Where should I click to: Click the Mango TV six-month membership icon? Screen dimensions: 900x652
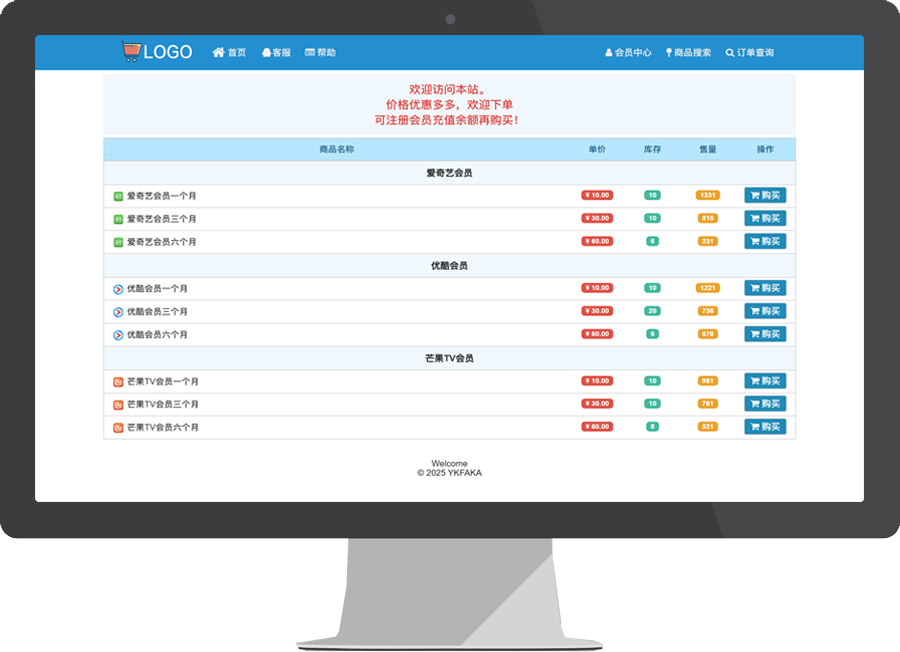point(118,428)
